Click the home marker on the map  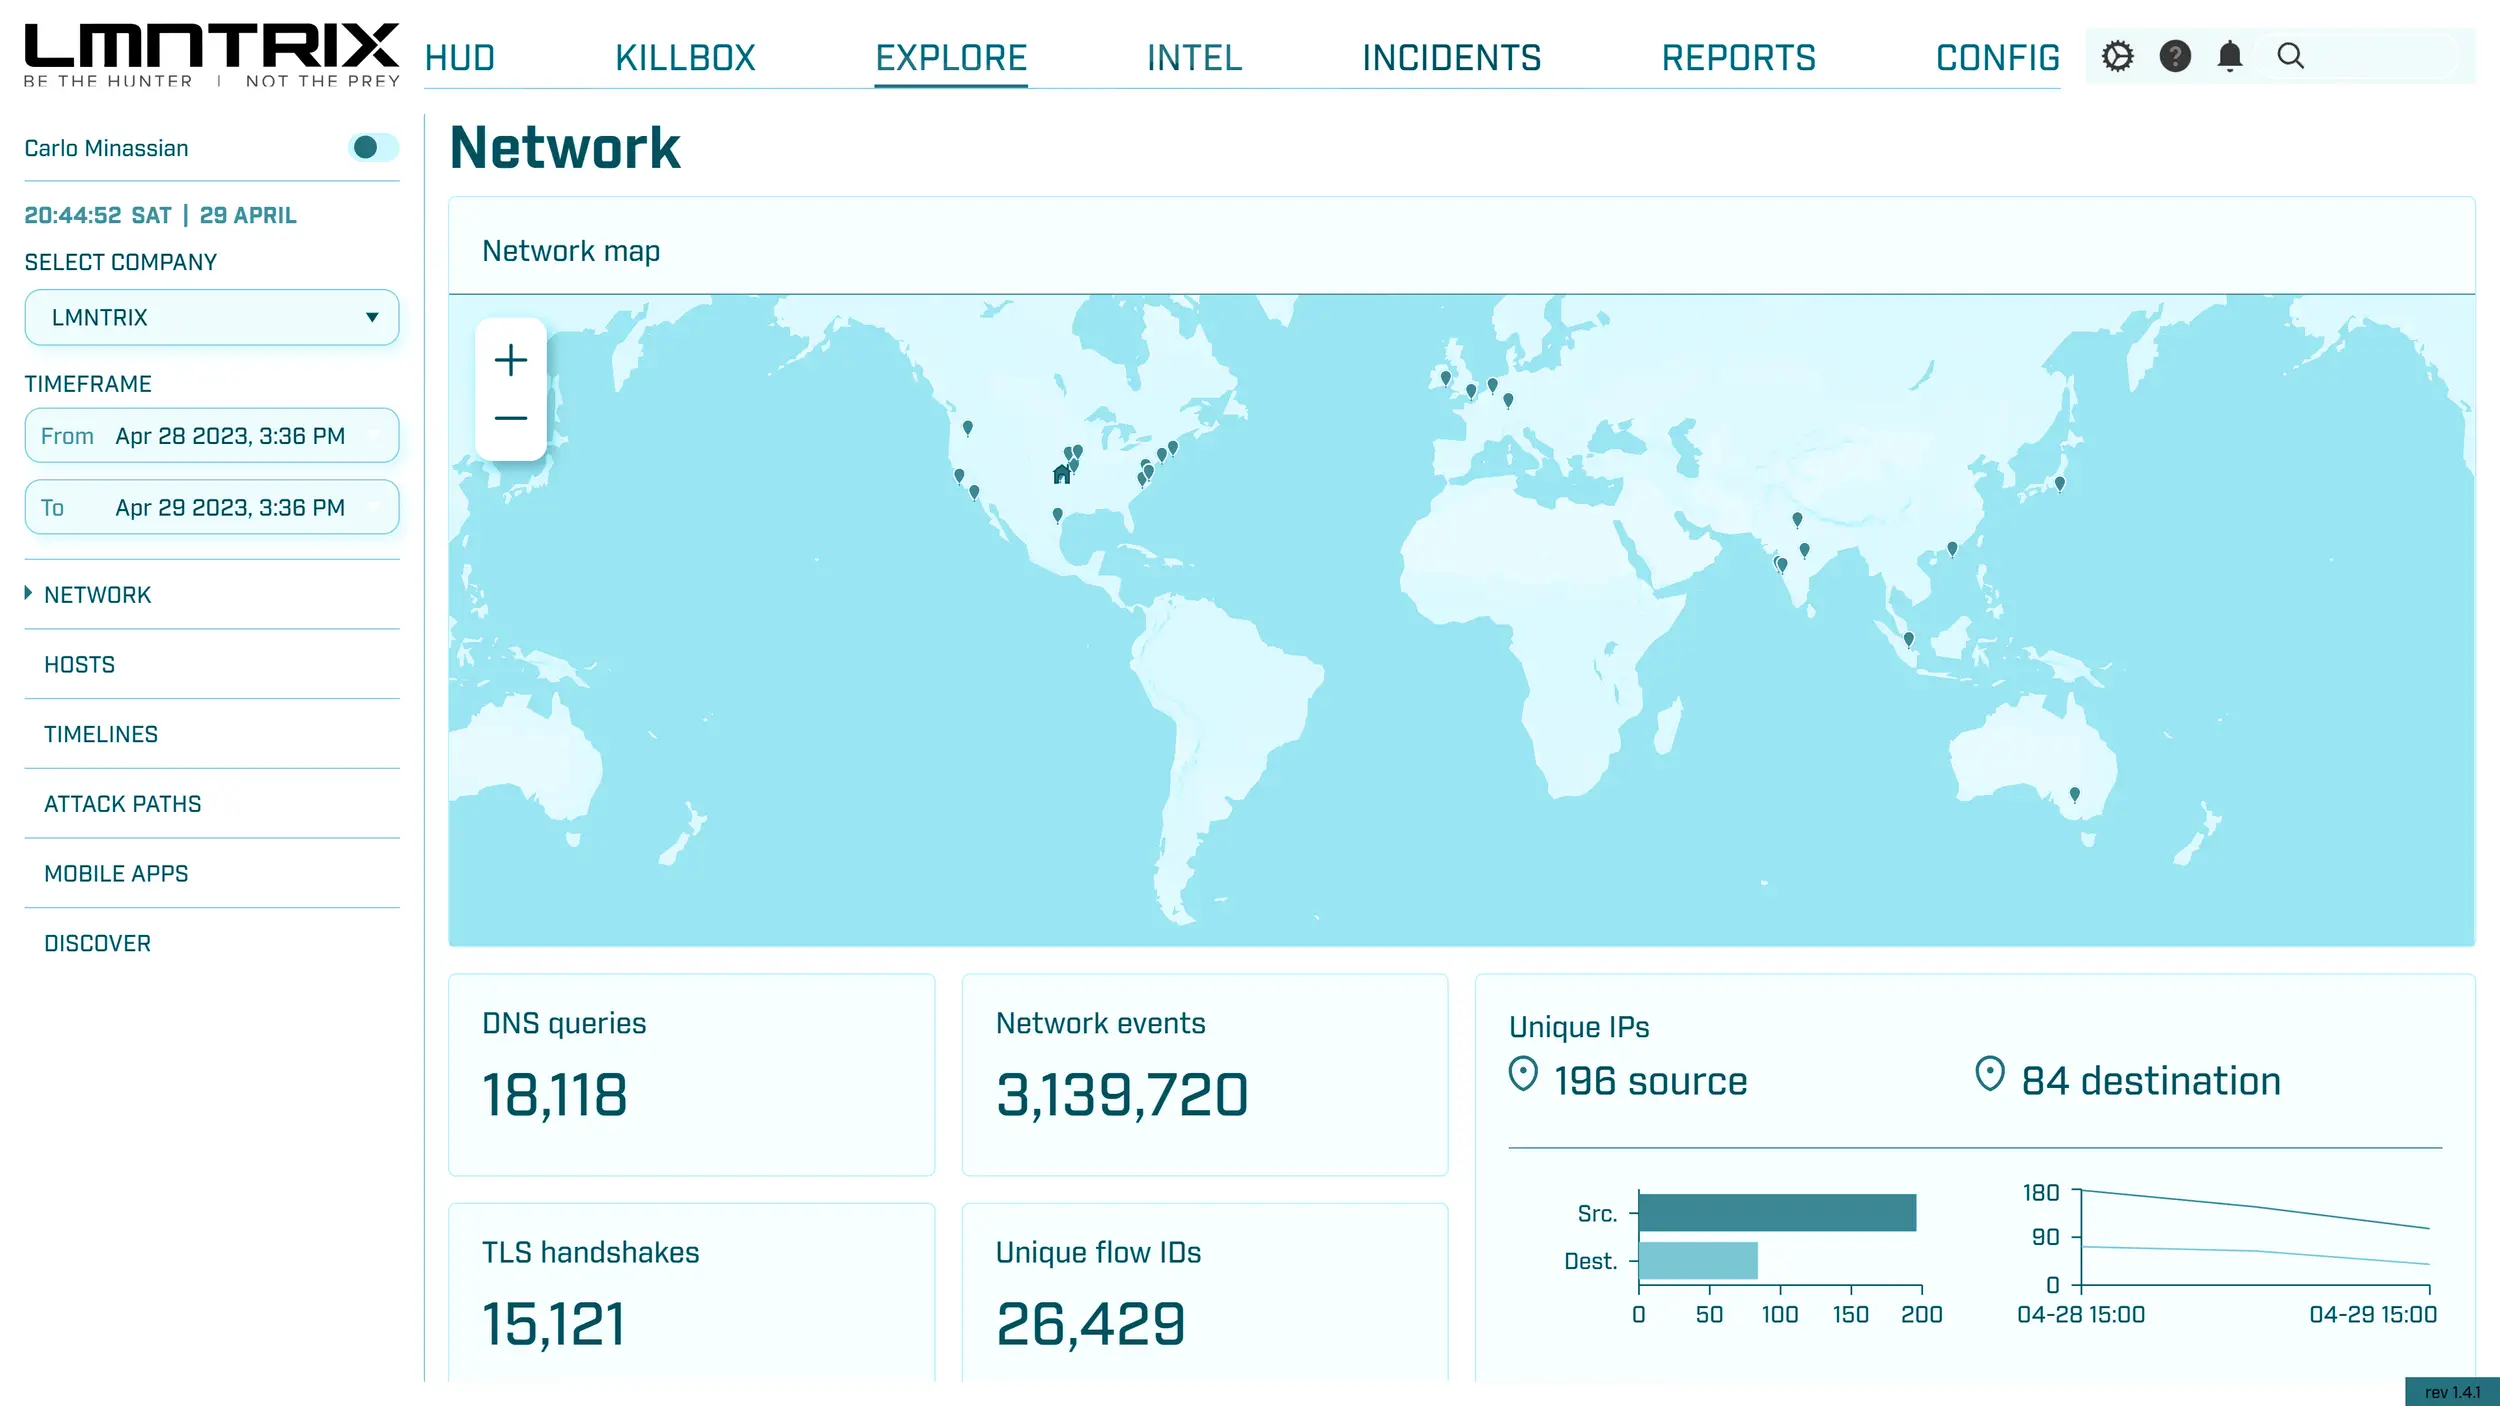1061,475
